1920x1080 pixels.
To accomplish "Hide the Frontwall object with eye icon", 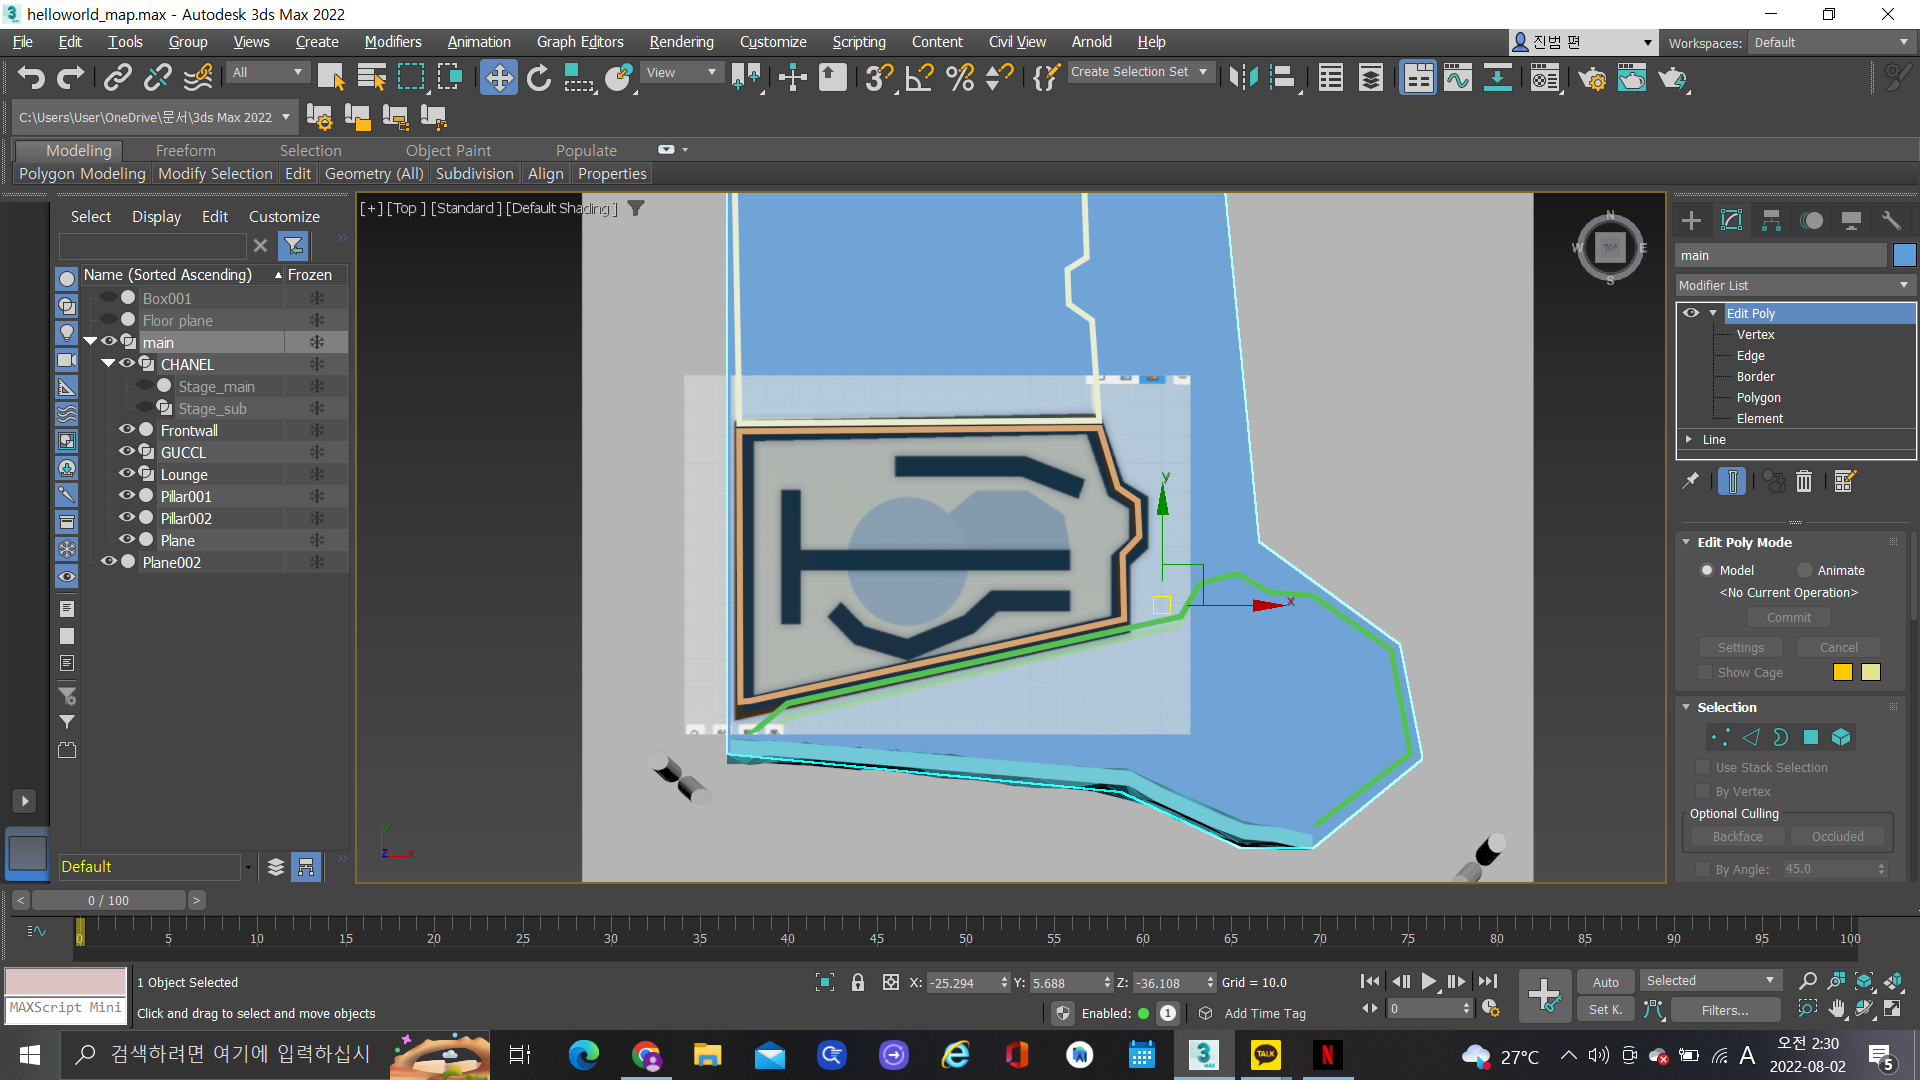I will [x=127, y=430].
